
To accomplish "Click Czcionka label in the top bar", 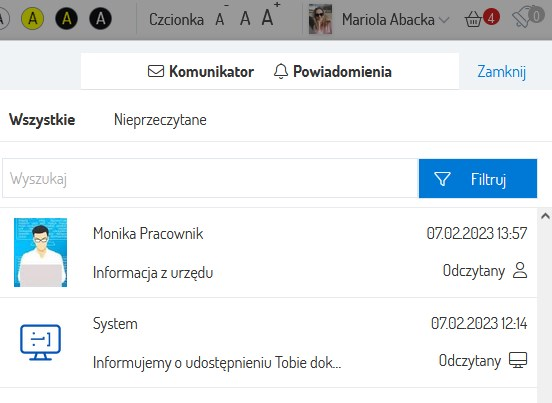I will pyautogui.click(x=176, y=19).
